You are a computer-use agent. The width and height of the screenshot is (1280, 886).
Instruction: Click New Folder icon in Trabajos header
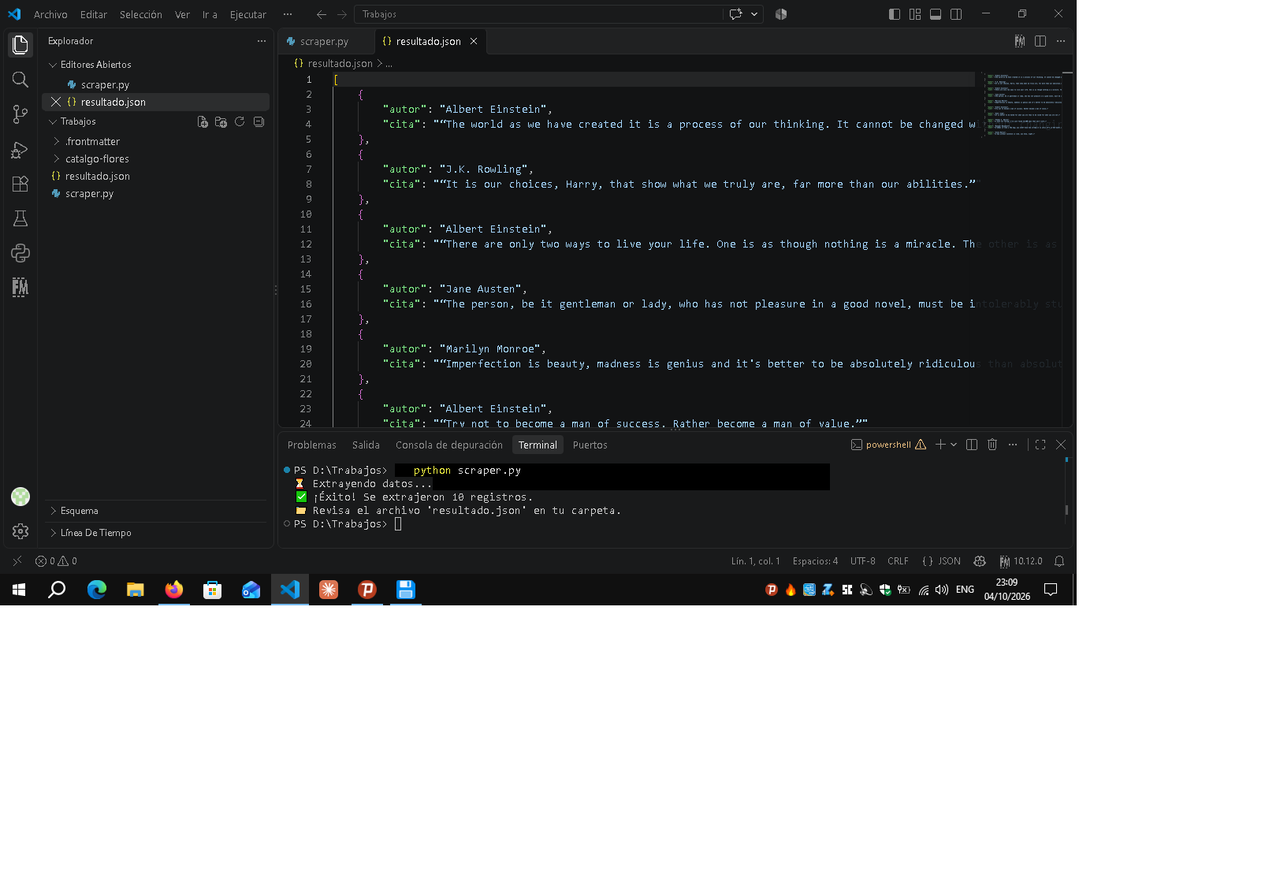point(221,122)
